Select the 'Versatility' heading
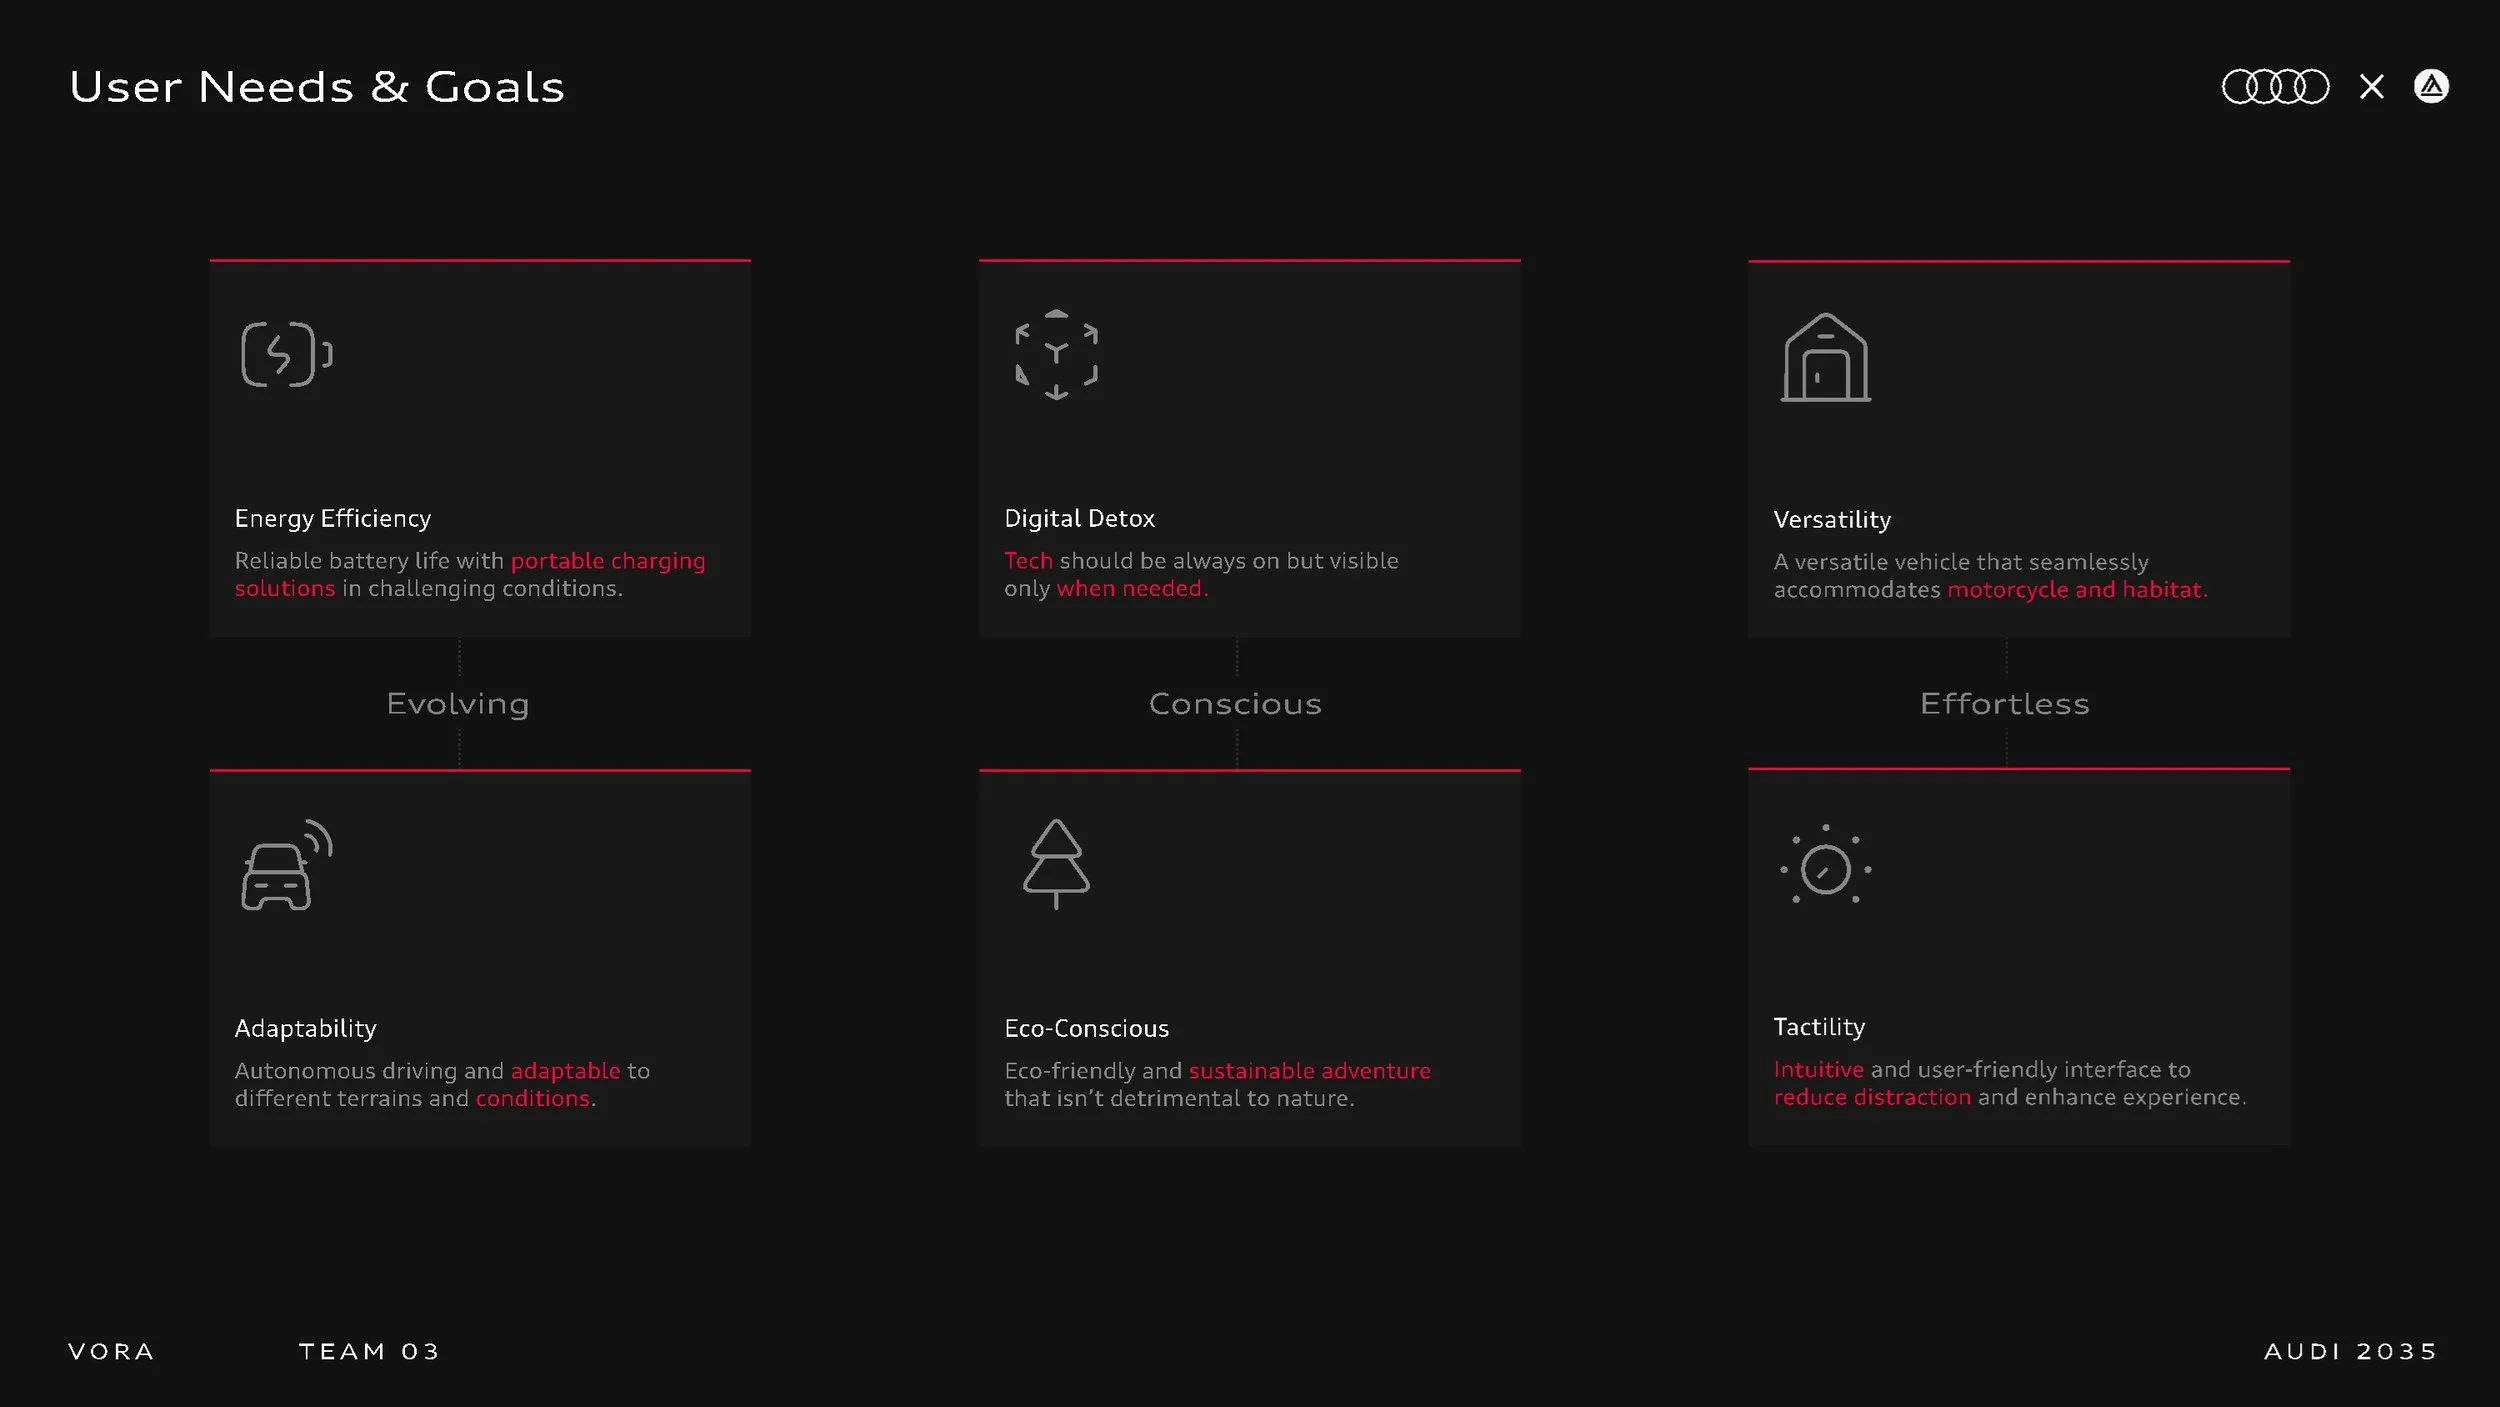 pos(1832,520)
